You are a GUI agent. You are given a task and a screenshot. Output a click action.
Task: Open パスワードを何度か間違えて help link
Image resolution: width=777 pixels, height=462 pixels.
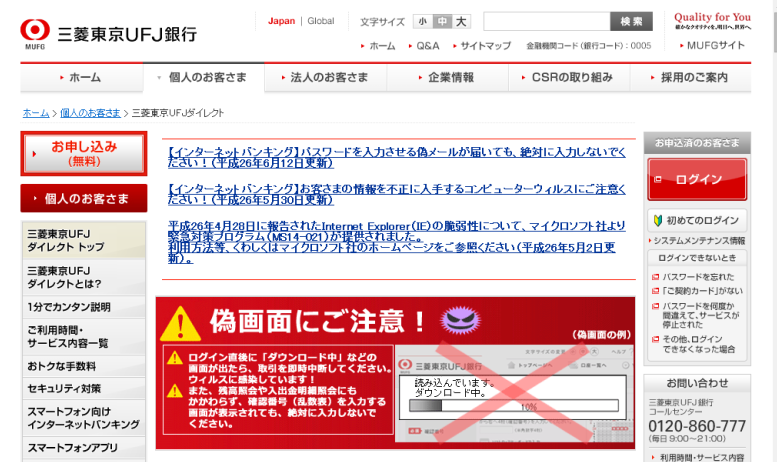(701, 315)
